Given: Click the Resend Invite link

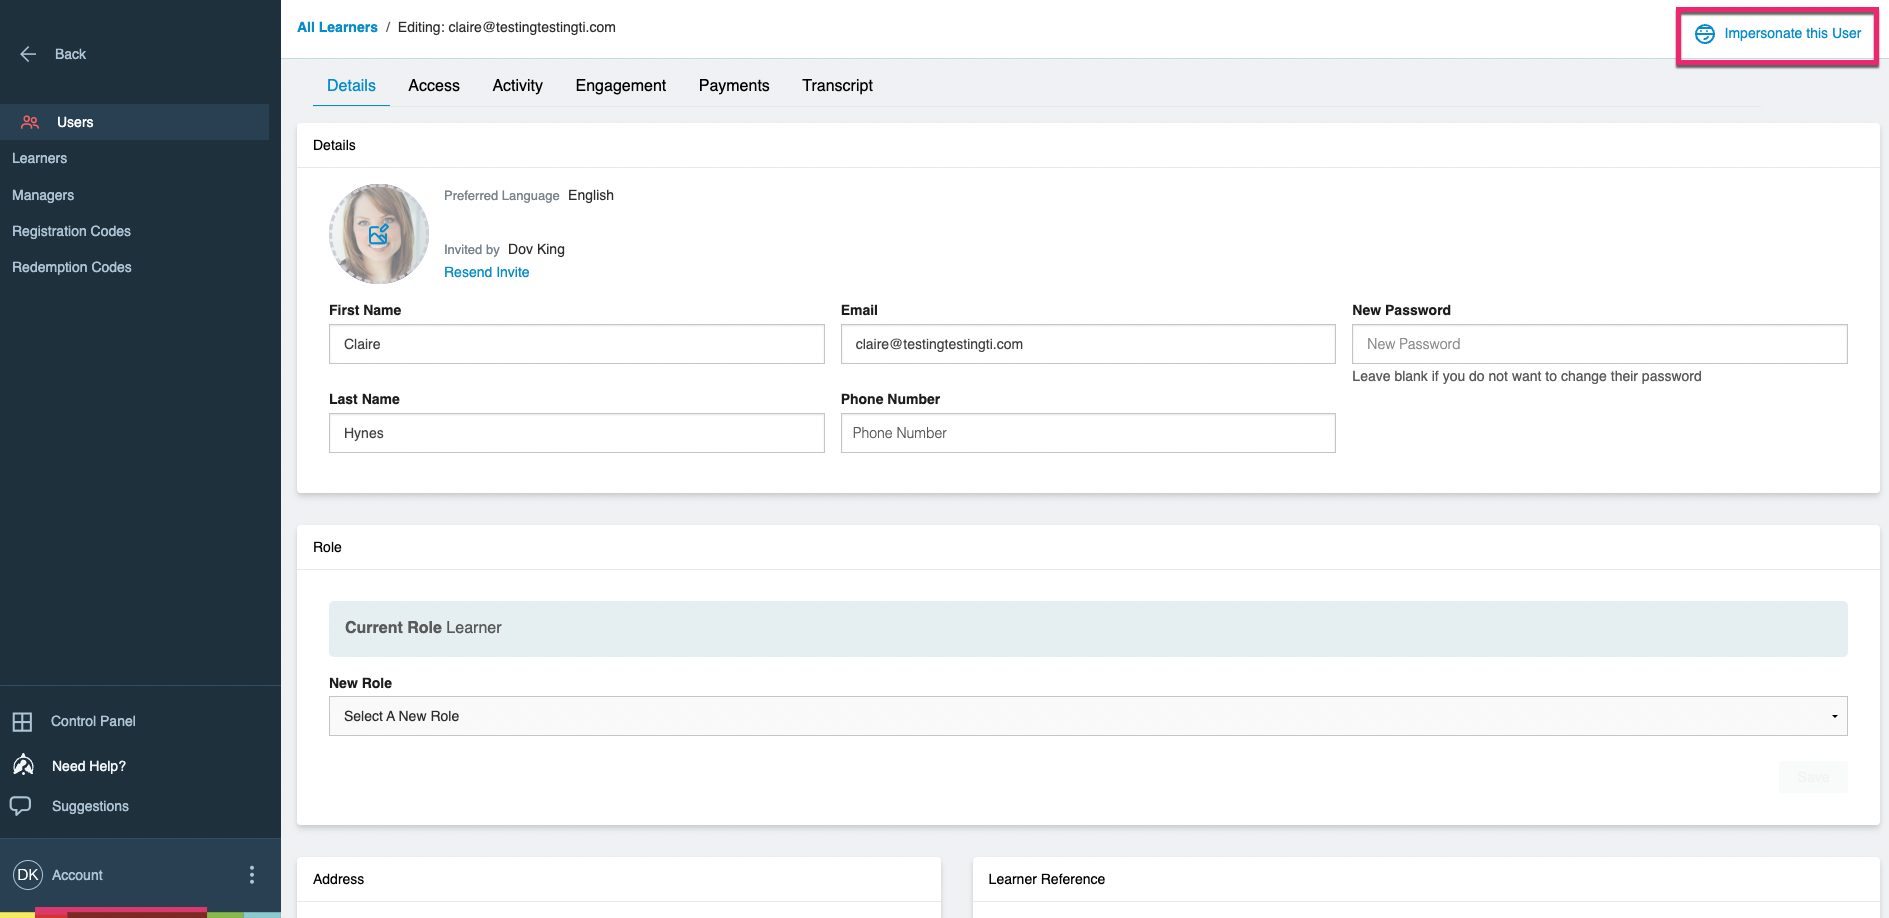Looking at the screenshot, I should [486, 271].
